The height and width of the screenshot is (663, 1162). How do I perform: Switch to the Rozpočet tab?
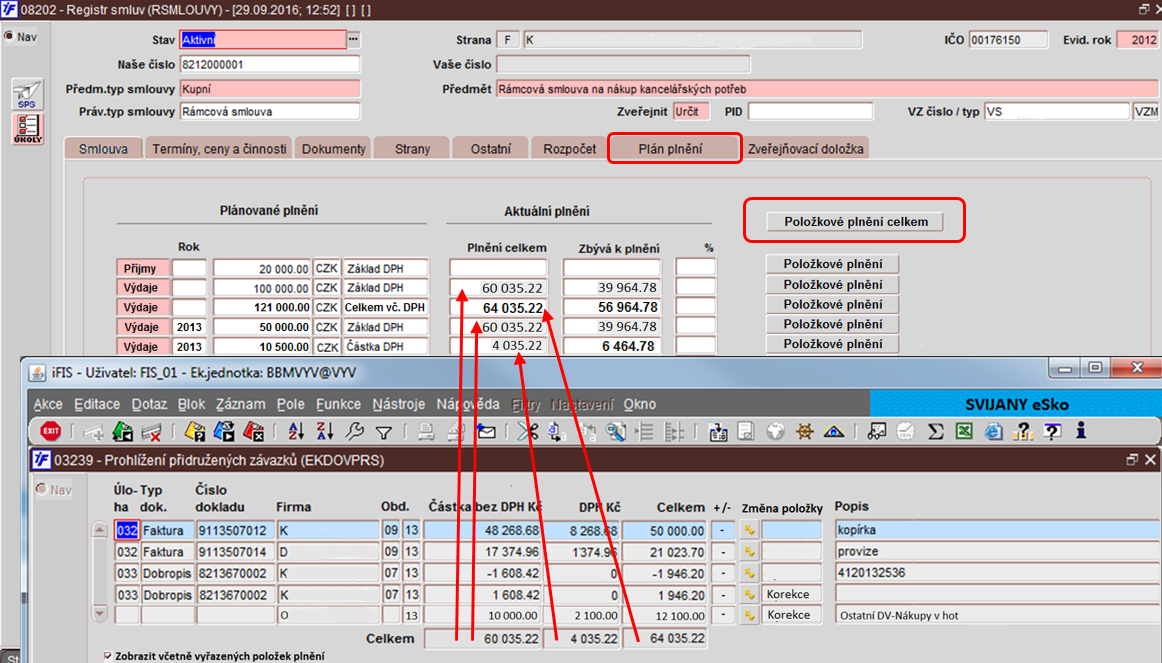pyautogui.click(x=569, y=148)
